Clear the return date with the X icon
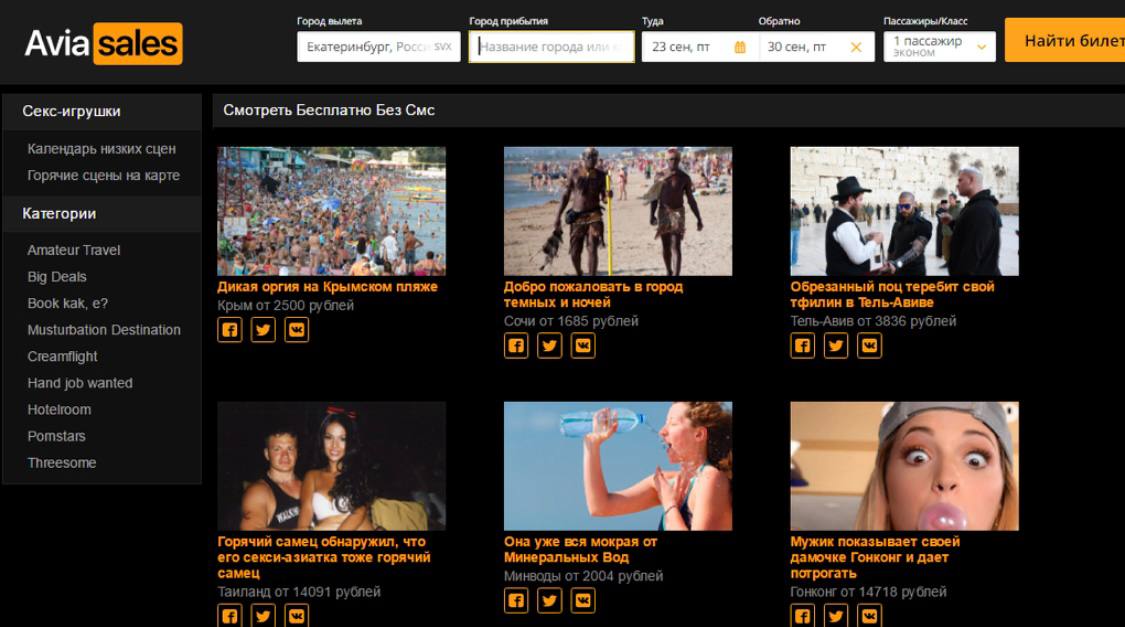 tap(855, 47)
